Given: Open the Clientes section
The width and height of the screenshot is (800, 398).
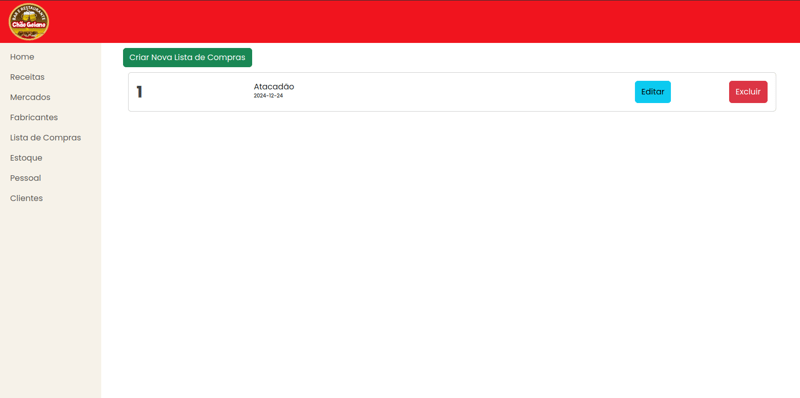Looking at the screenshot, I should point(27,198).
